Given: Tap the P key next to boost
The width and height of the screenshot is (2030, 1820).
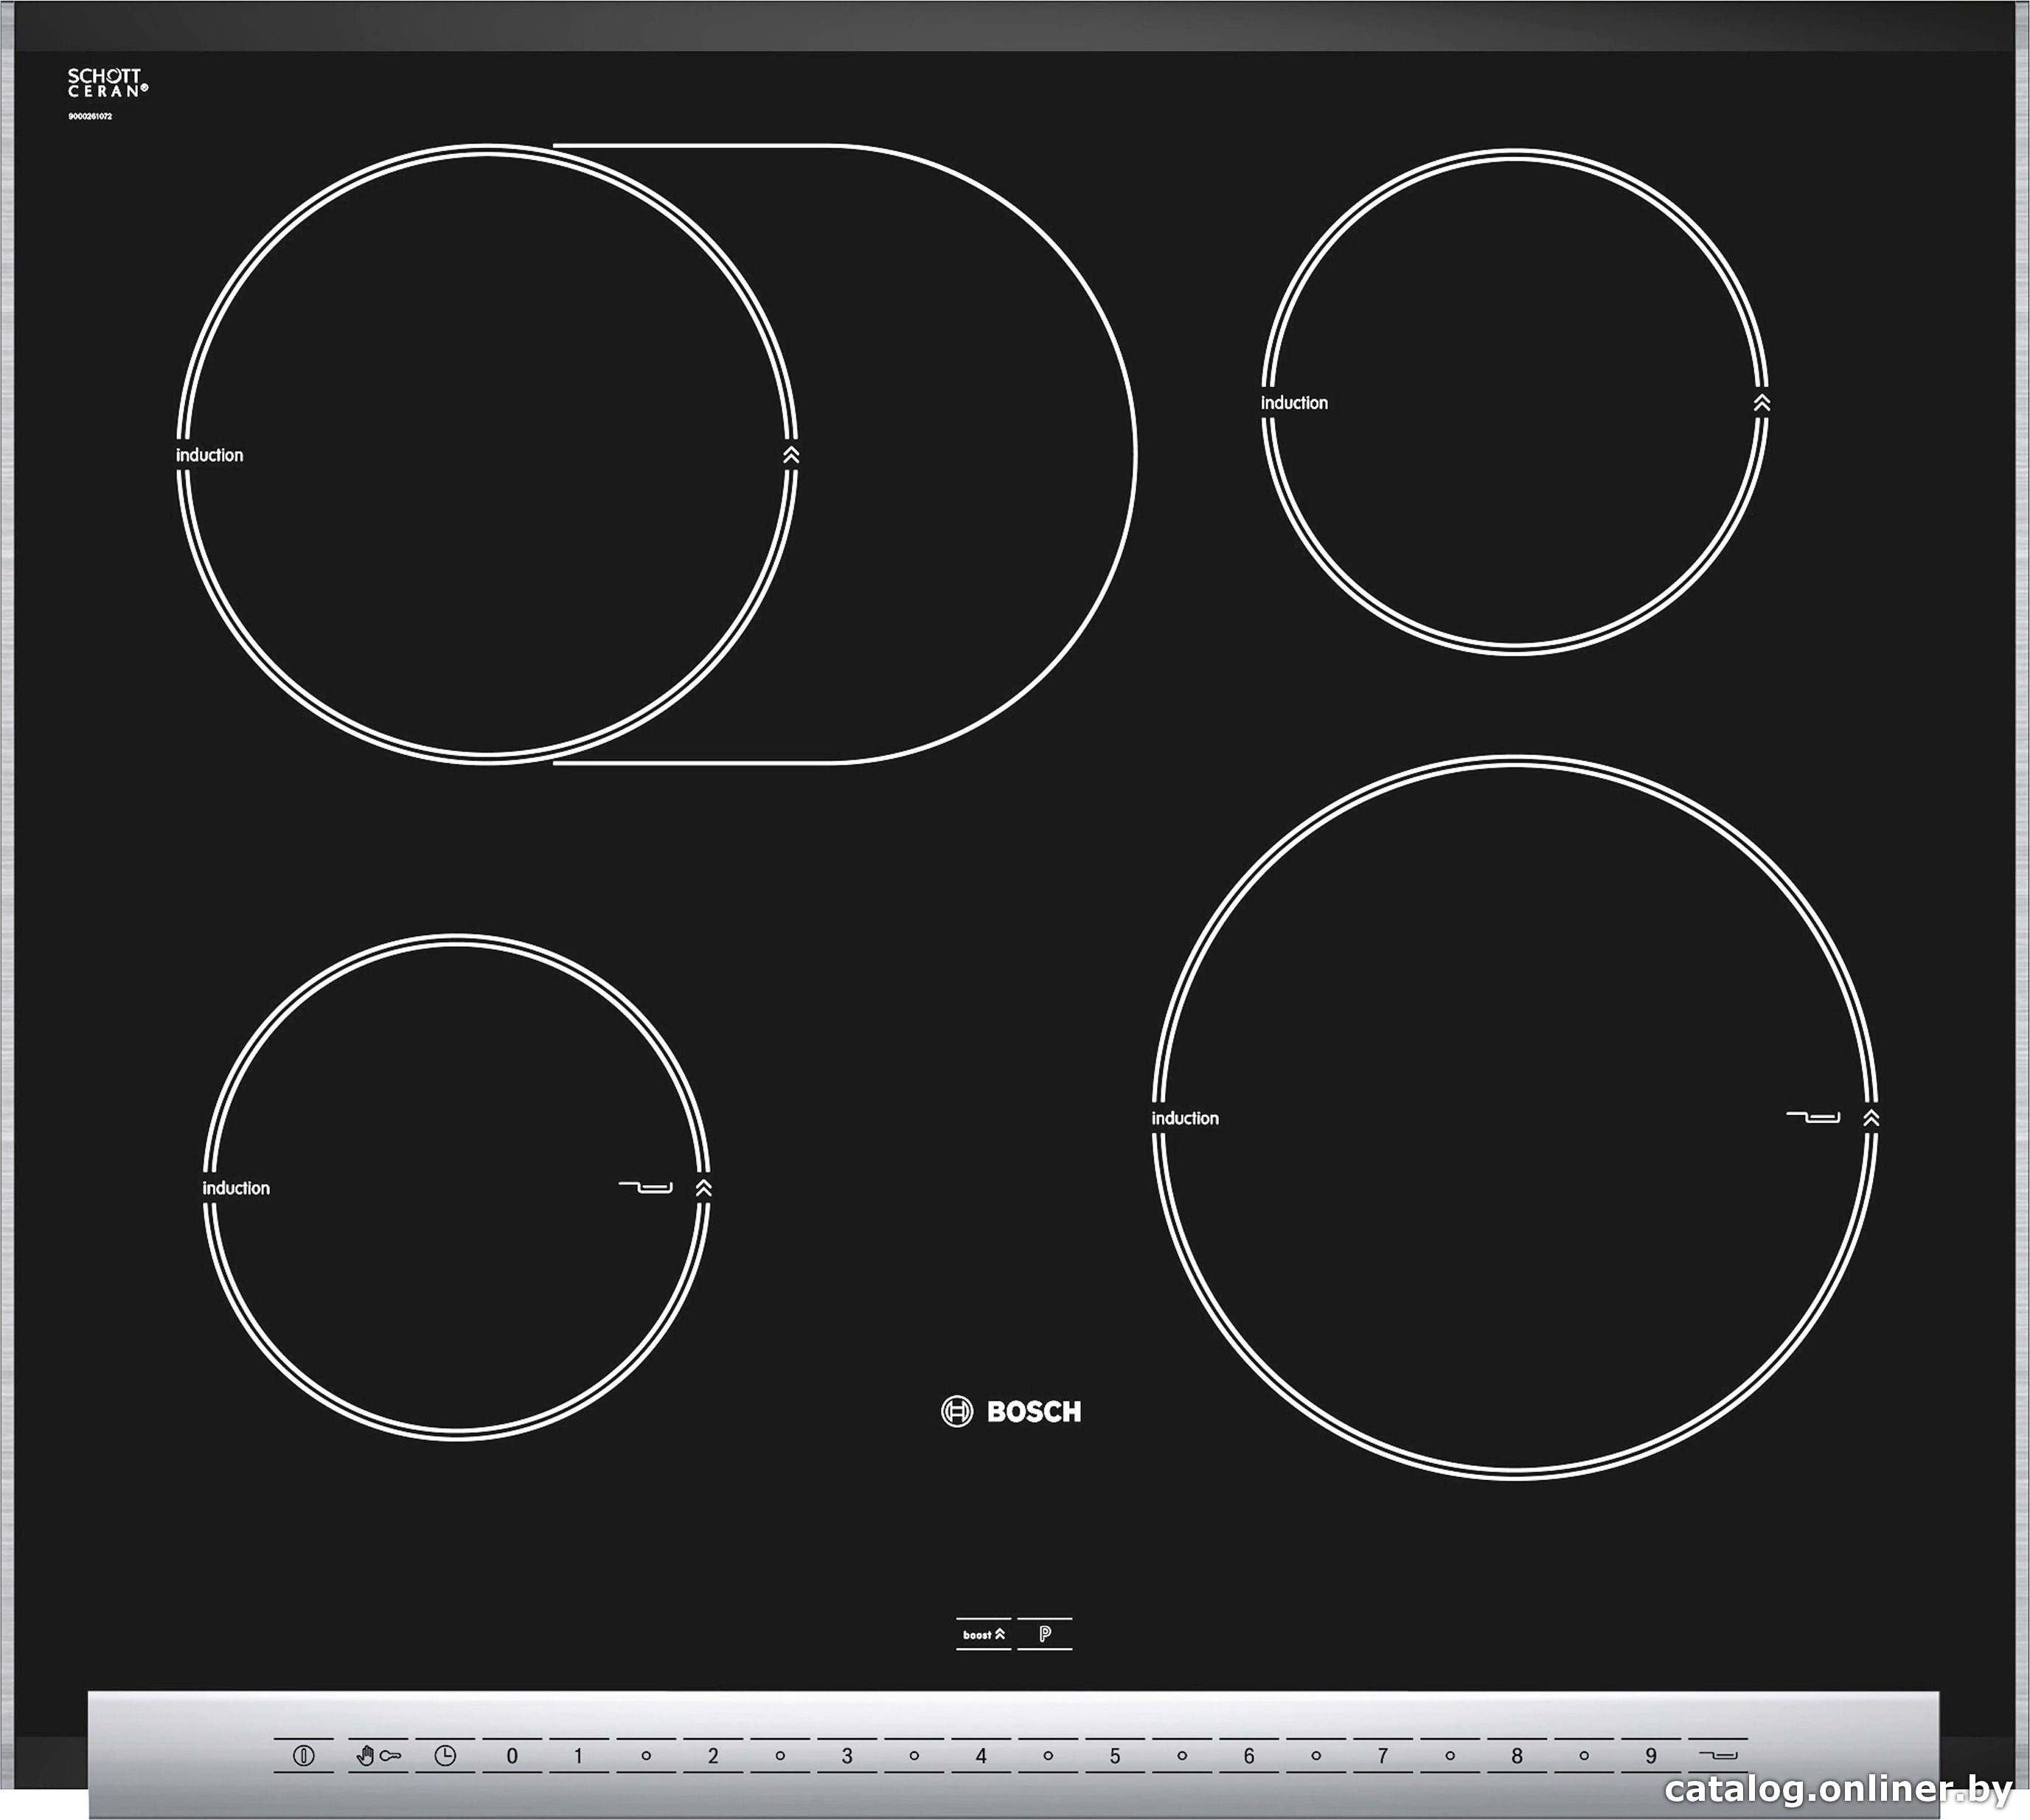Looking at the screenshot, I should [x=1045, y=1635].
